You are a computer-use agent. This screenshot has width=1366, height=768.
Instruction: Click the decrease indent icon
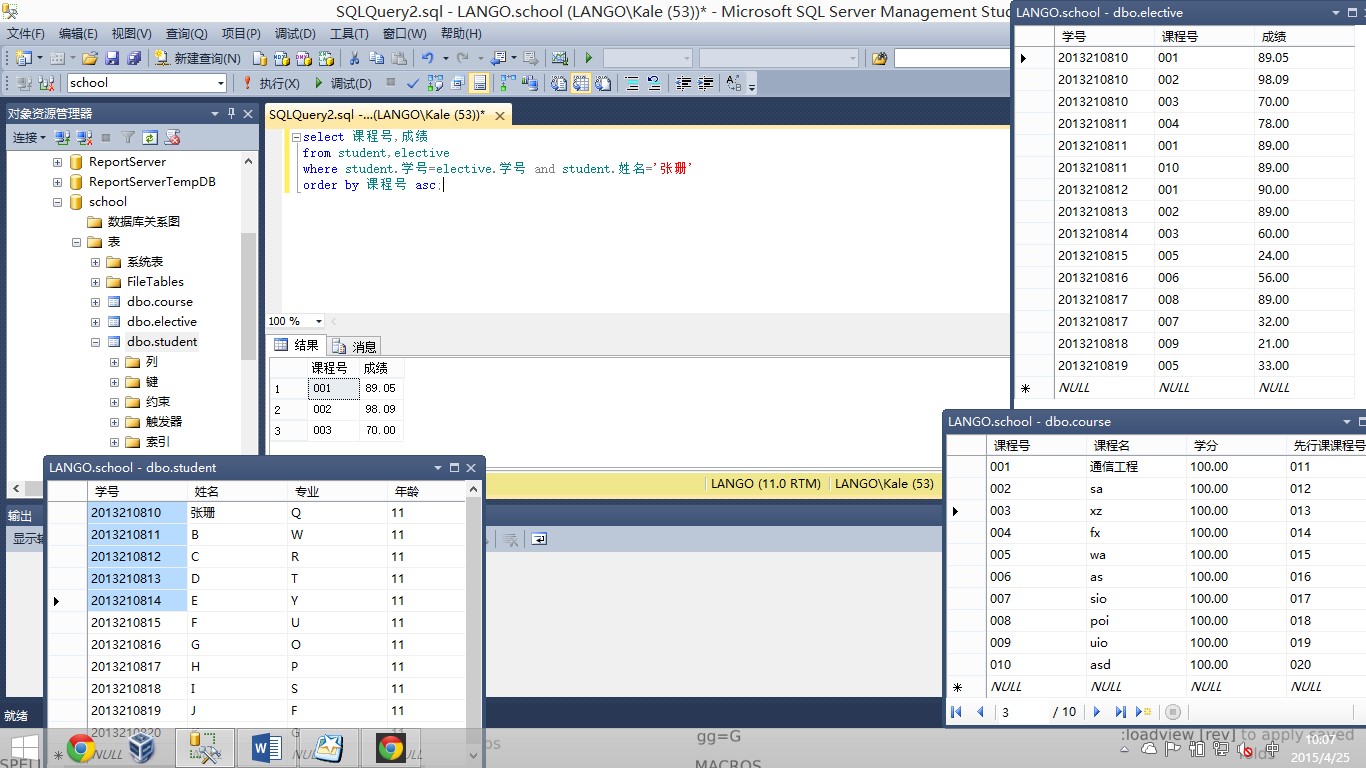pyautogui.click(x=683, y=83)
